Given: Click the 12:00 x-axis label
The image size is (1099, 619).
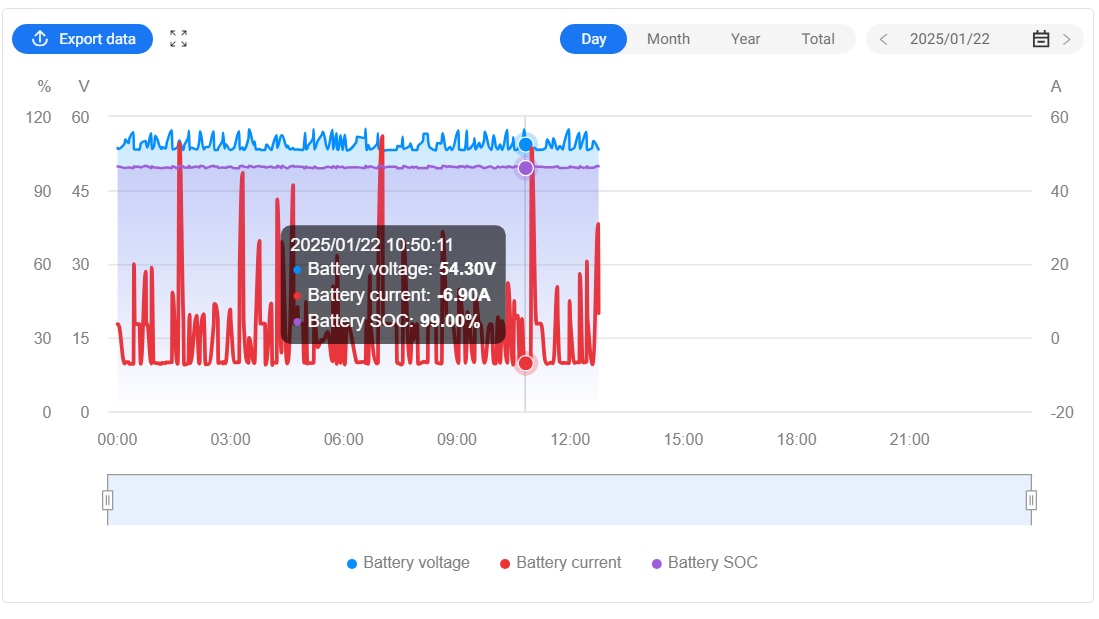Looking at the screenshot, I should click(x=570, y=440).
